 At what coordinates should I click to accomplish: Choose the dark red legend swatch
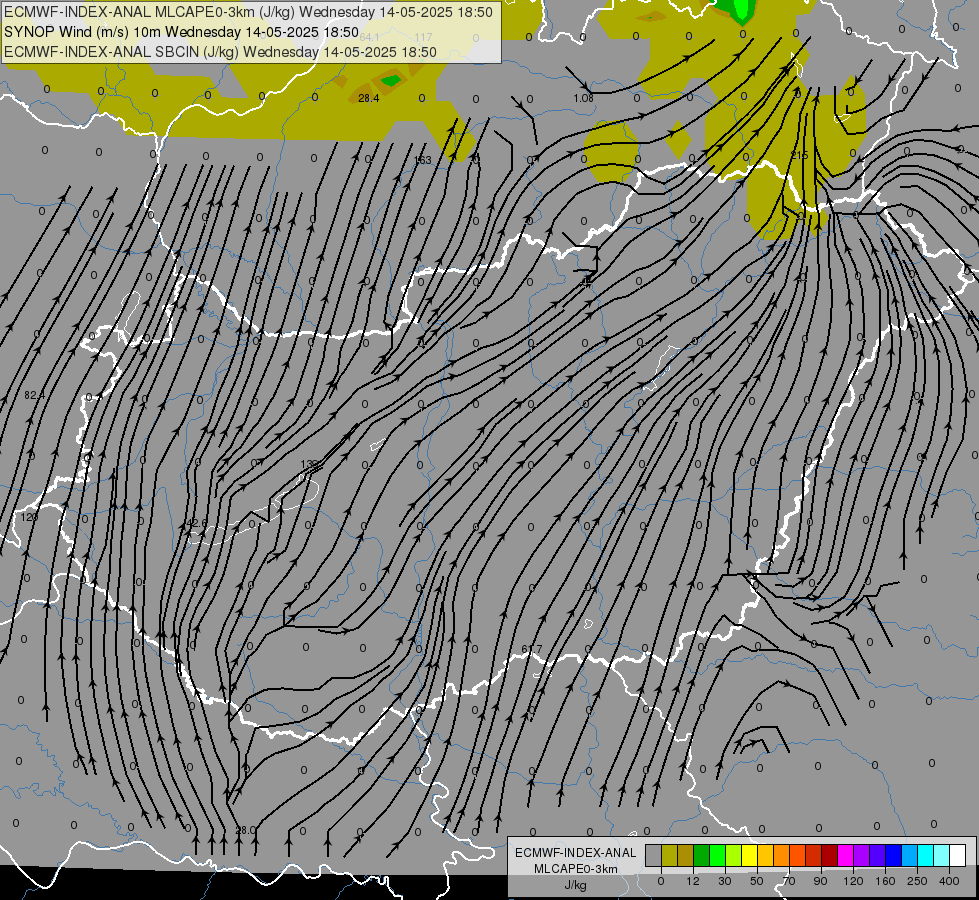coord(830,855)
